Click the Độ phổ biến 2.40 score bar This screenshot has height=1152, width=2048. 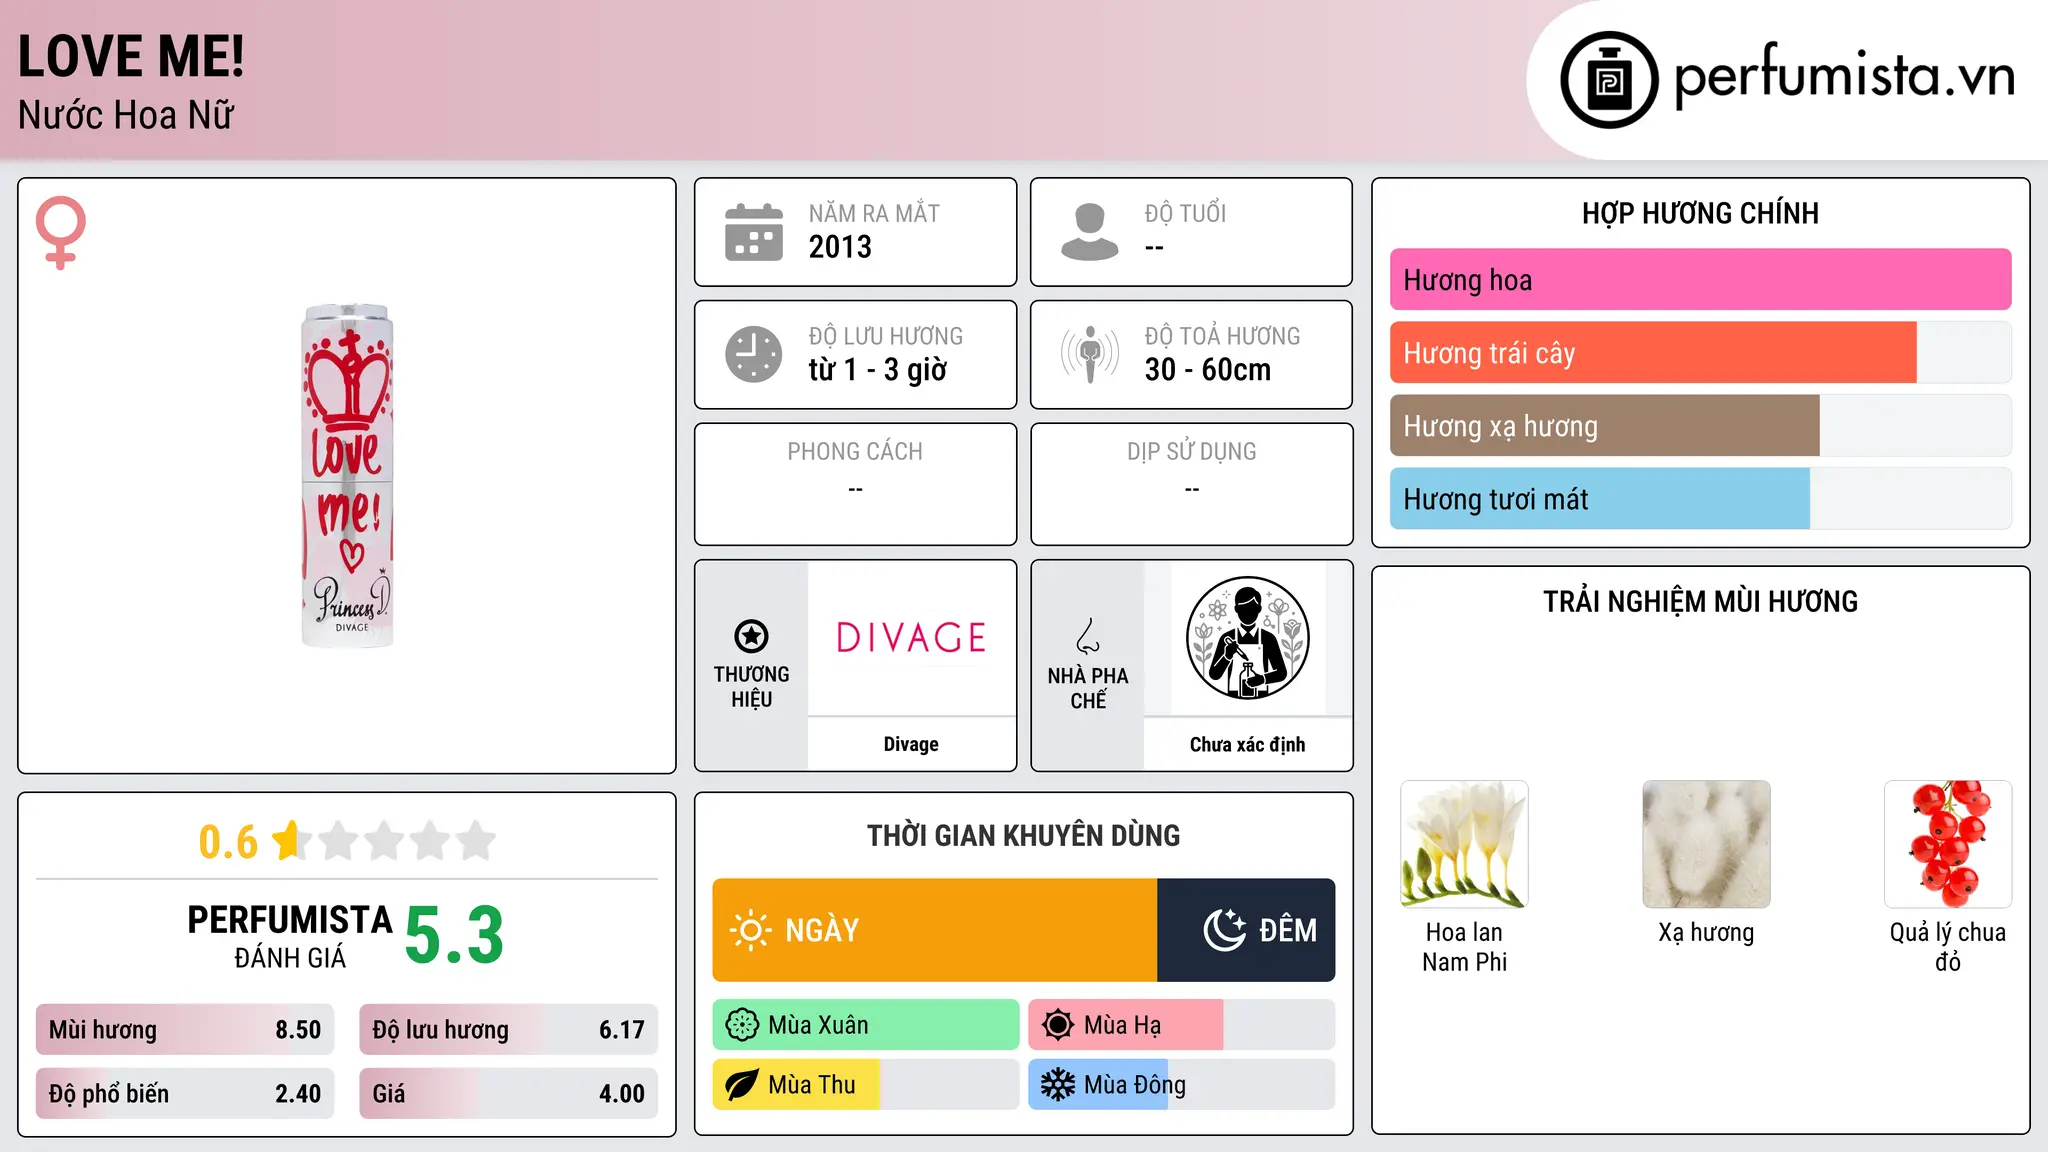coord(185,1094)
